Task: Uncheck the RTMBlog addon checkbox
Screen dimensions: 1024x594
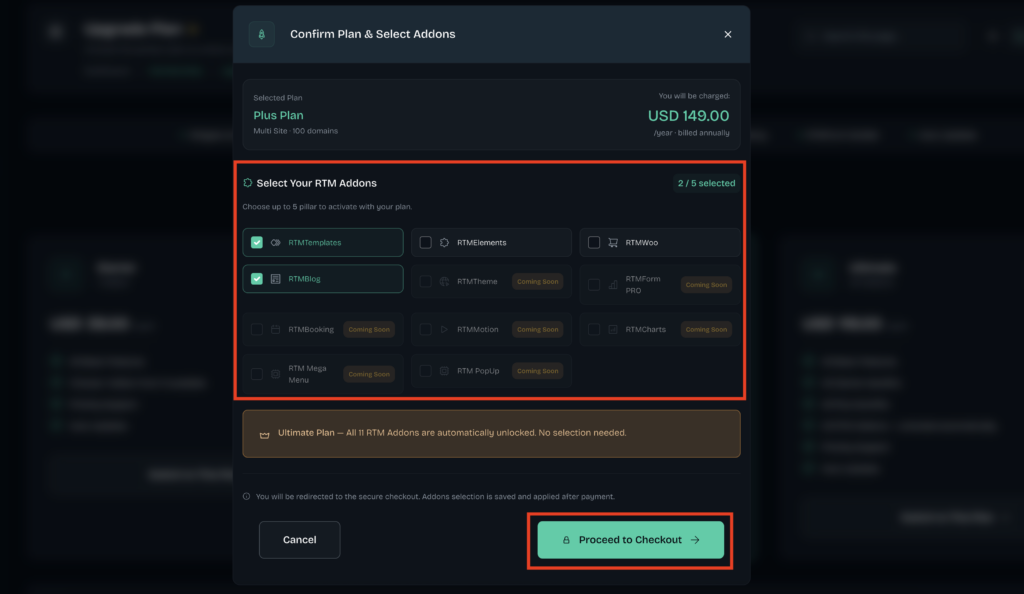Action: coord(257,279)
